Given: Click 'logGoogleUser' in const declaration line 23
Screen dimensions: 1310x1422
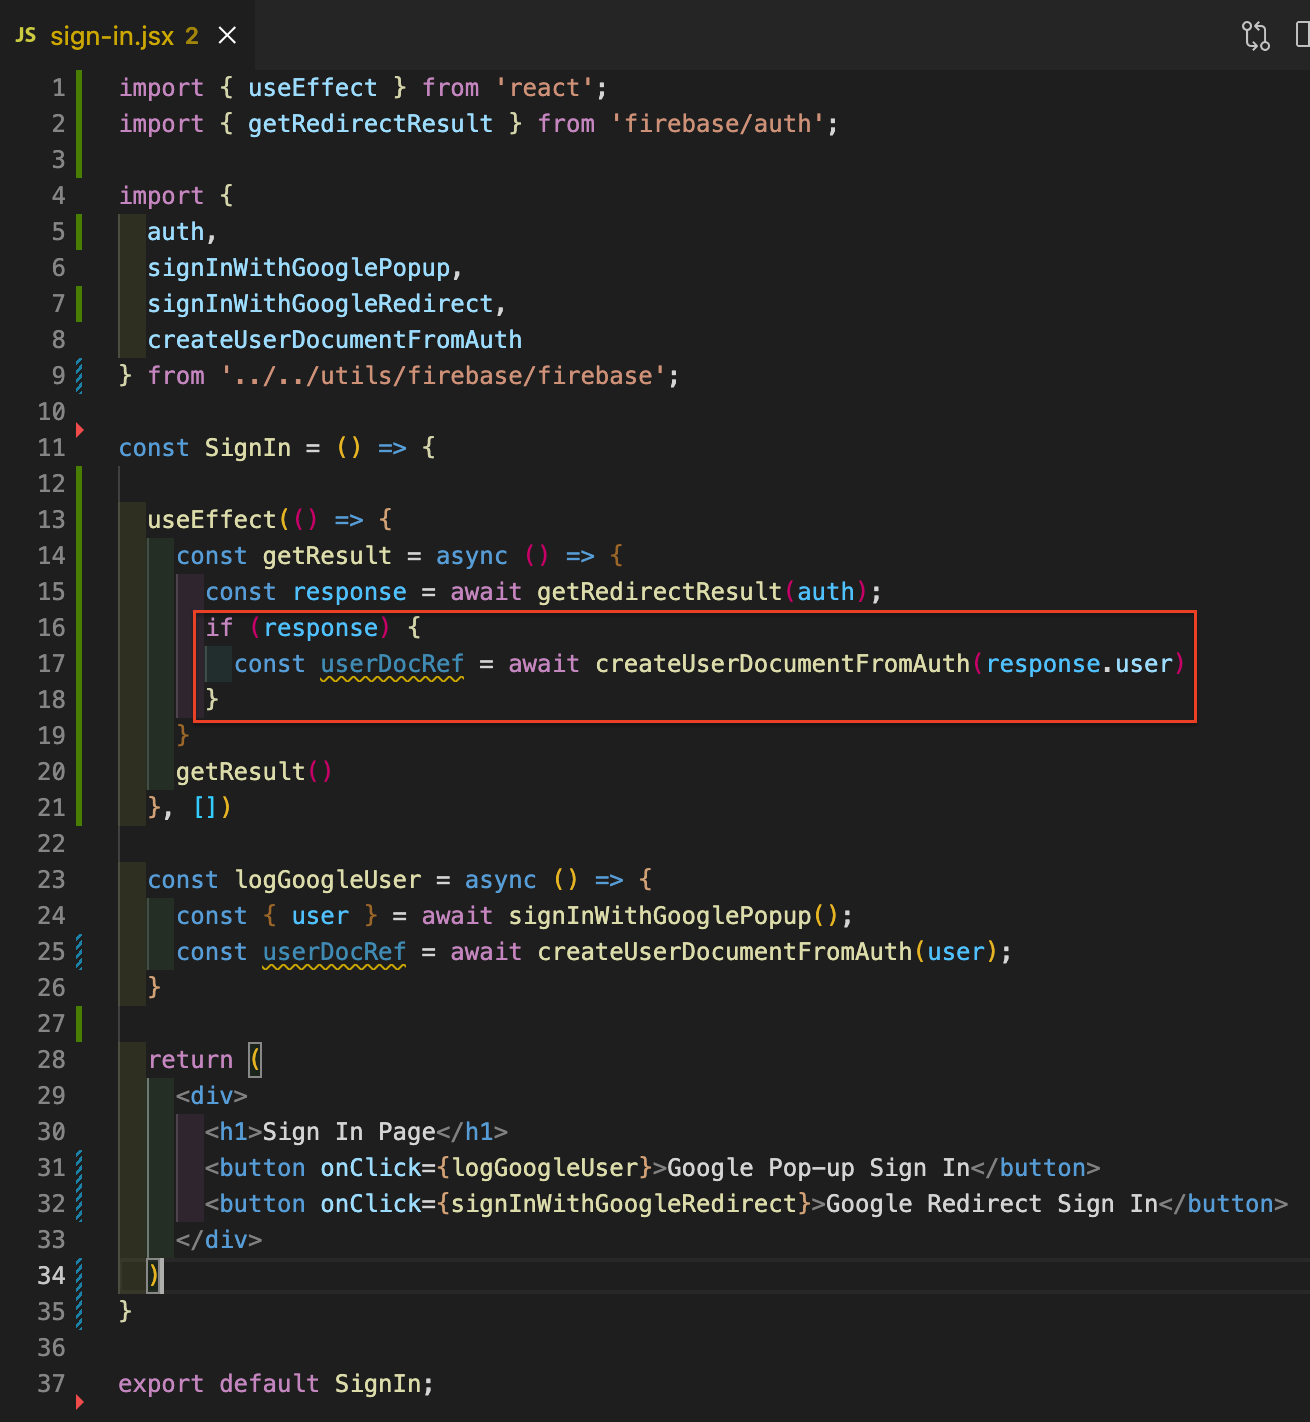Looking at the screenshot, I should [328, 880].
